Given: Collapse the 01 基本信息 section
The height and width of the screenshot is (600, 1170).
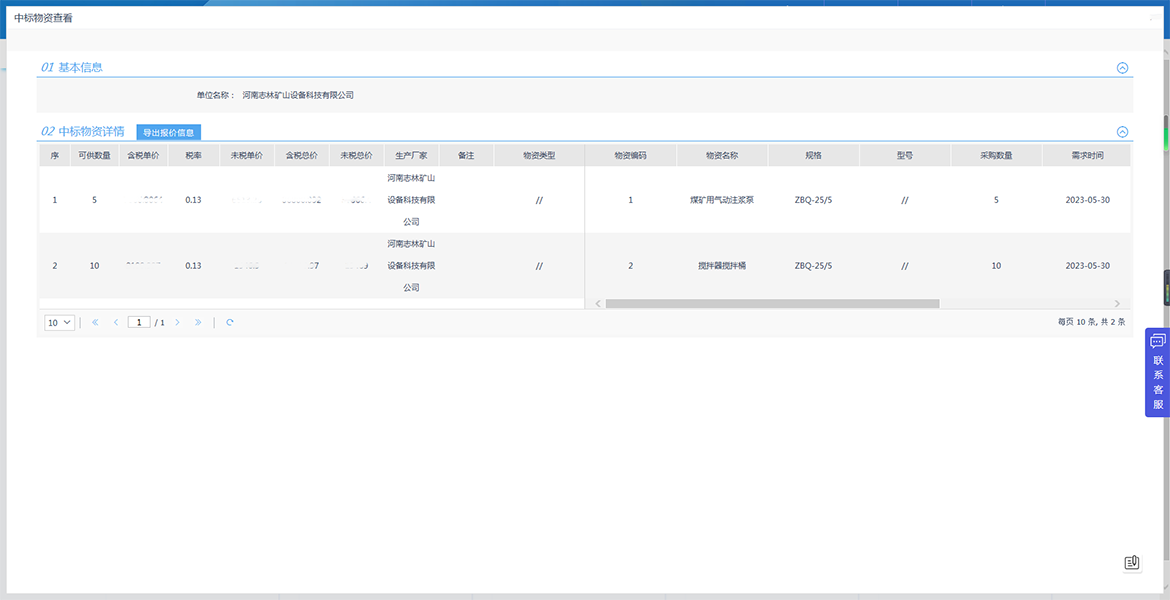Looking at the screenshot, I should 1122,68.
